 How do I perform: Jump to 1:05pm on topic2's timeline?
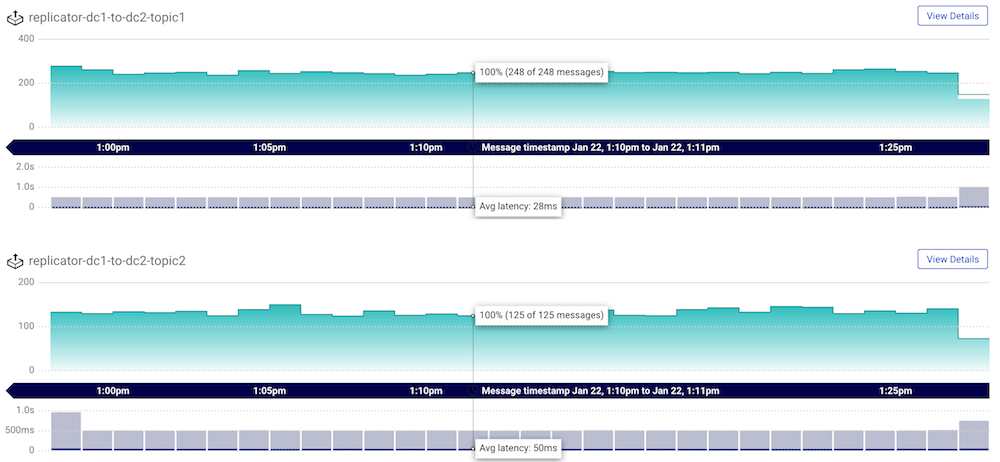269,391
